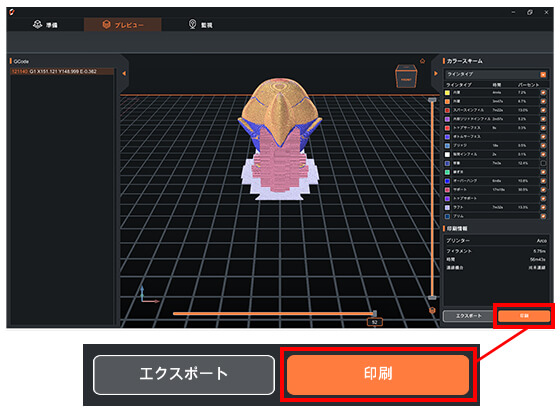Reset view with the home icon
Viewport: 560px width, 420px height.
[422, 61]
